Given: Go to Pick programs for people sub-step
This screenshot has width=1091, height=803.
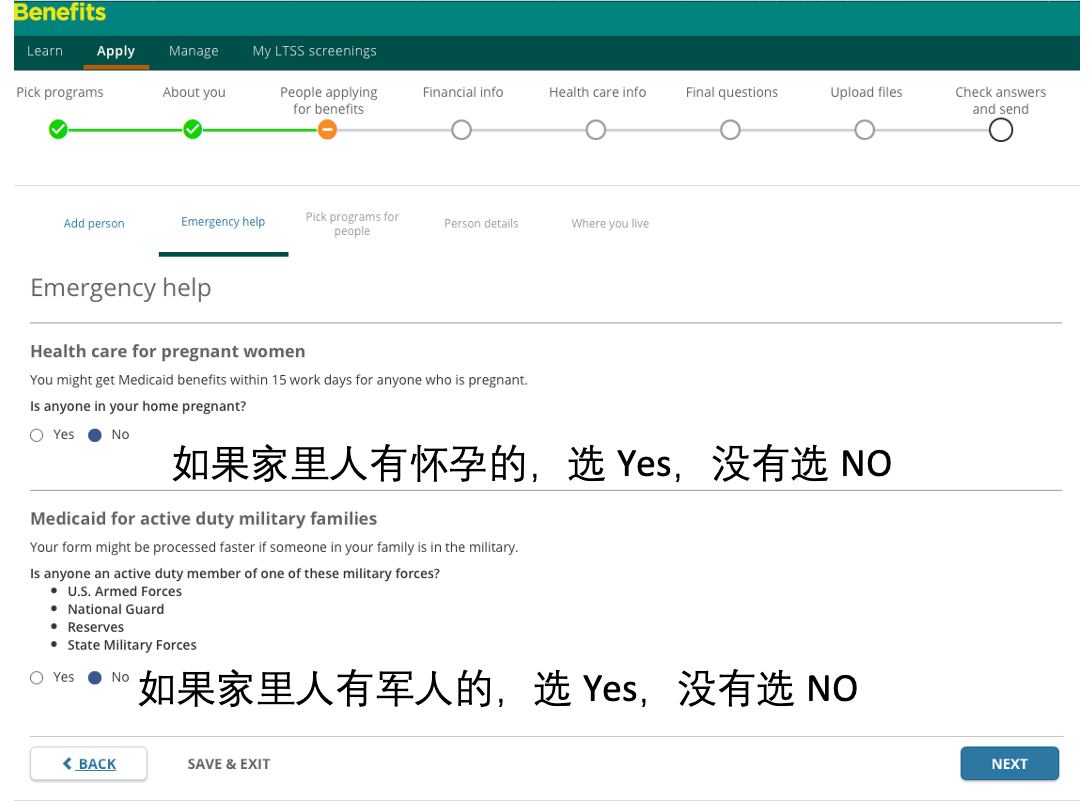Looking at the screenshot, I should pos(352,223).
